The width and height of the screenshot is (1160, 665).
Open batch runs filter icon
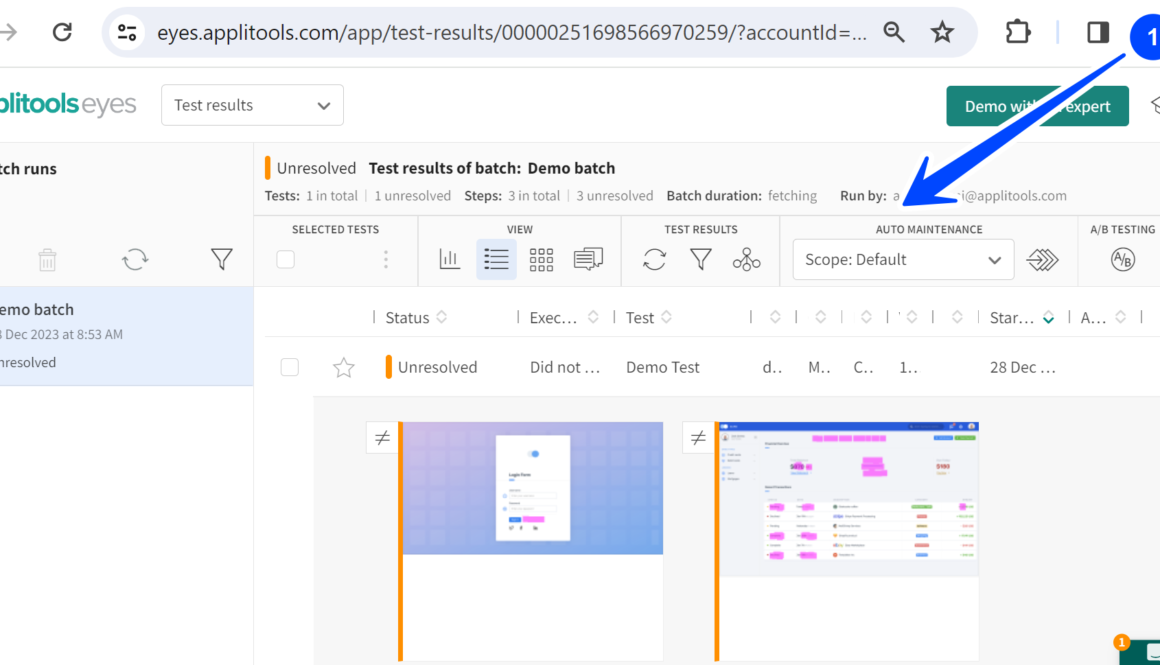pos(221,260)
